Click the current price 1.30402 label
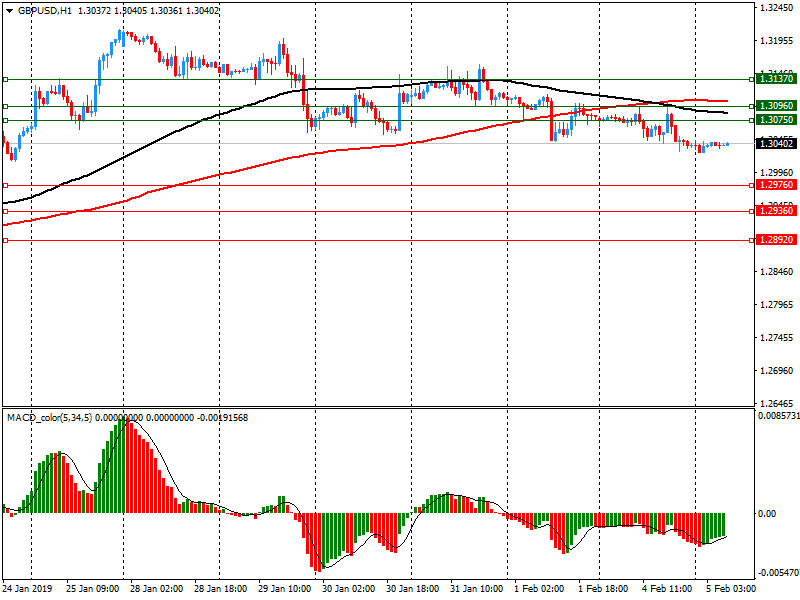800x600 pixels. (x=776, y=144)
